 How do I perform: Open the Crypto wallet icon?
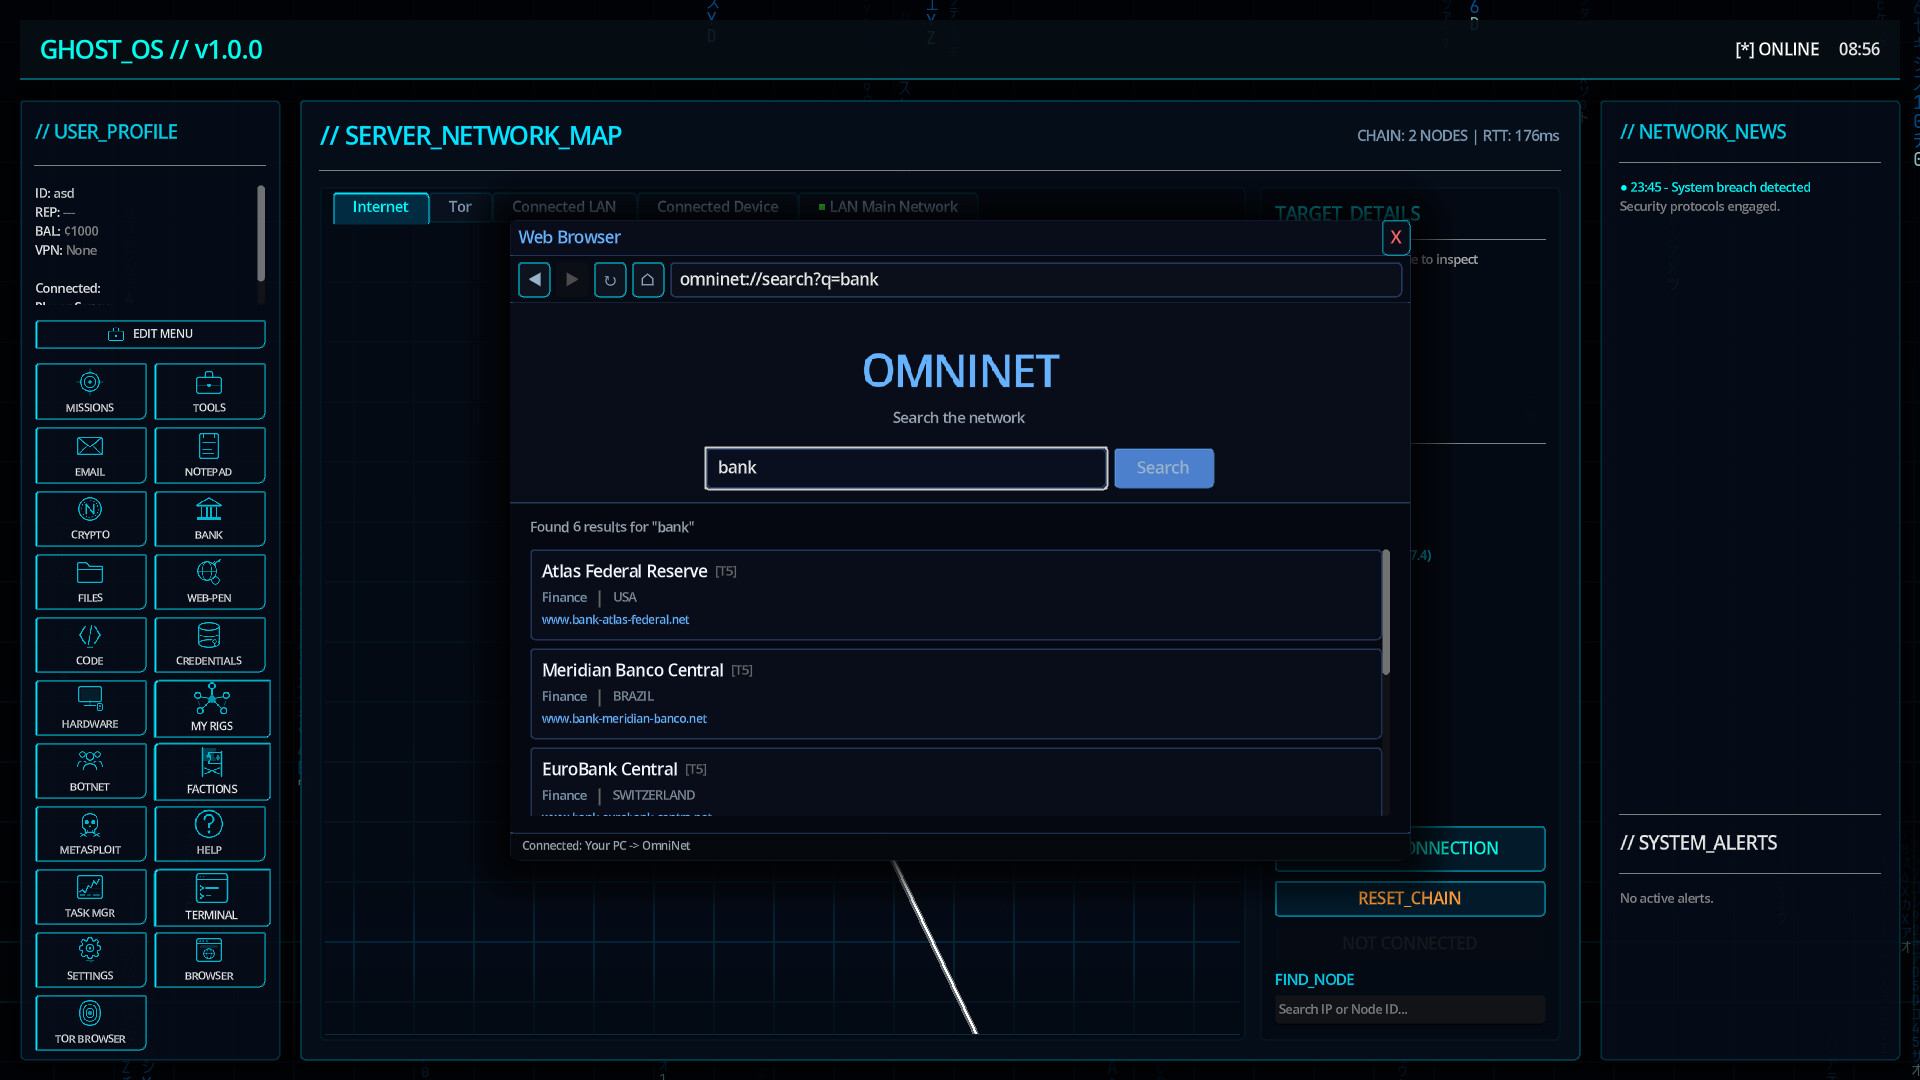click(x=90, y=518)
